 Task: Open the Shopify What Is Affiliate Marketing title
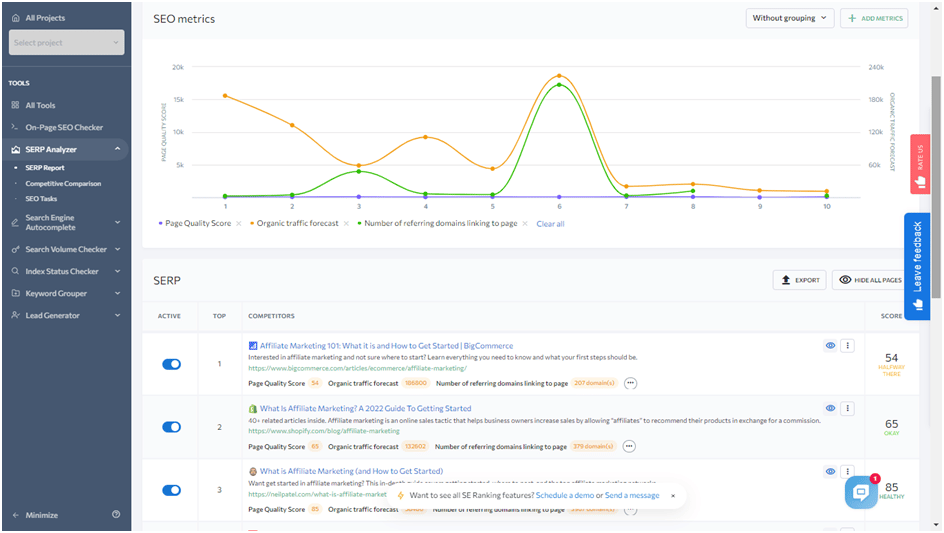point(365,408)
